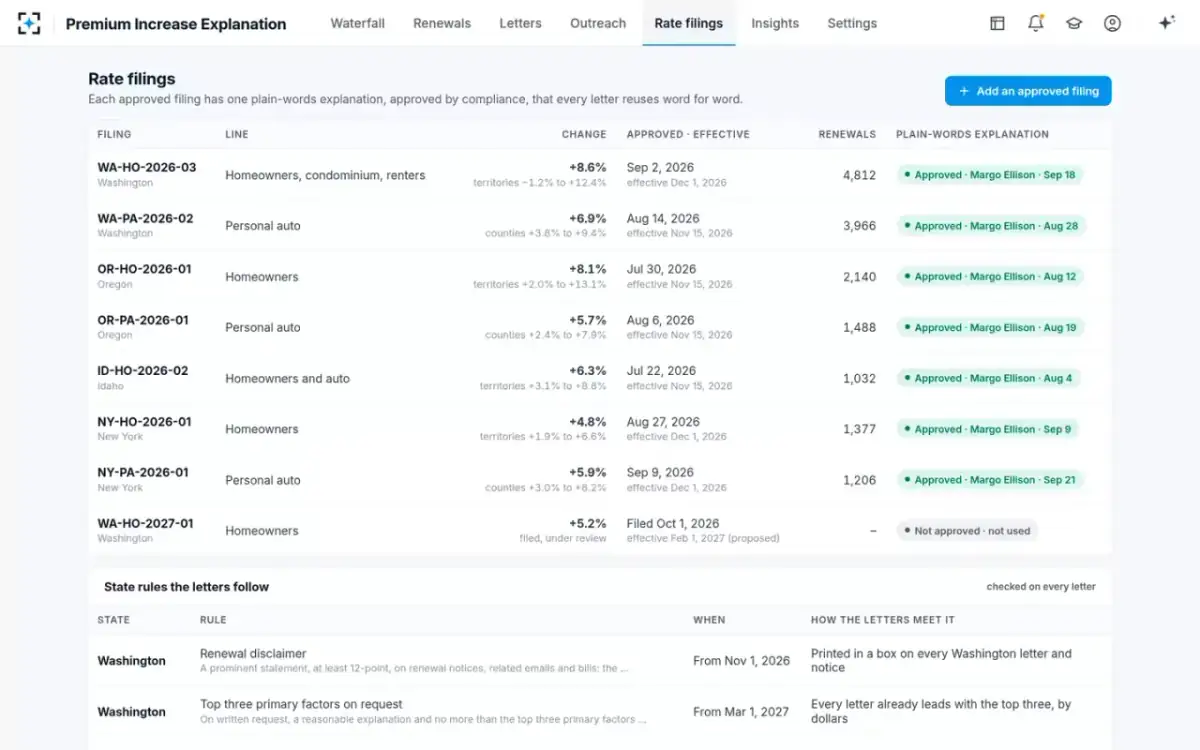Click checked on every letter label
This screenshot has width=1200, height=750.
pos(1041,587)
